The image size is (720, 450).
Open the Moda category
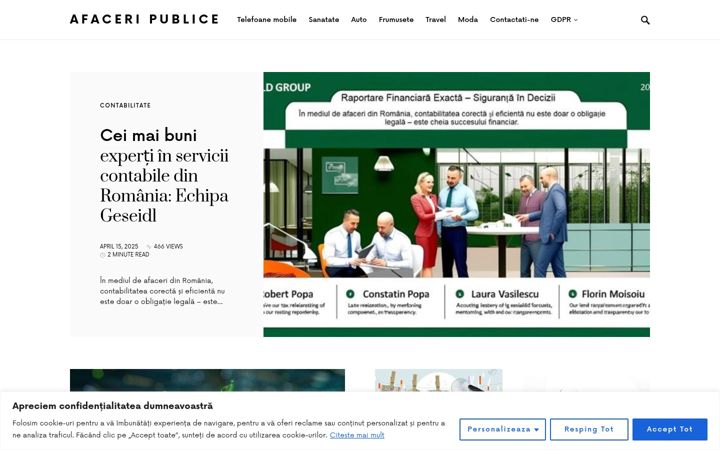tap(467, 20)
